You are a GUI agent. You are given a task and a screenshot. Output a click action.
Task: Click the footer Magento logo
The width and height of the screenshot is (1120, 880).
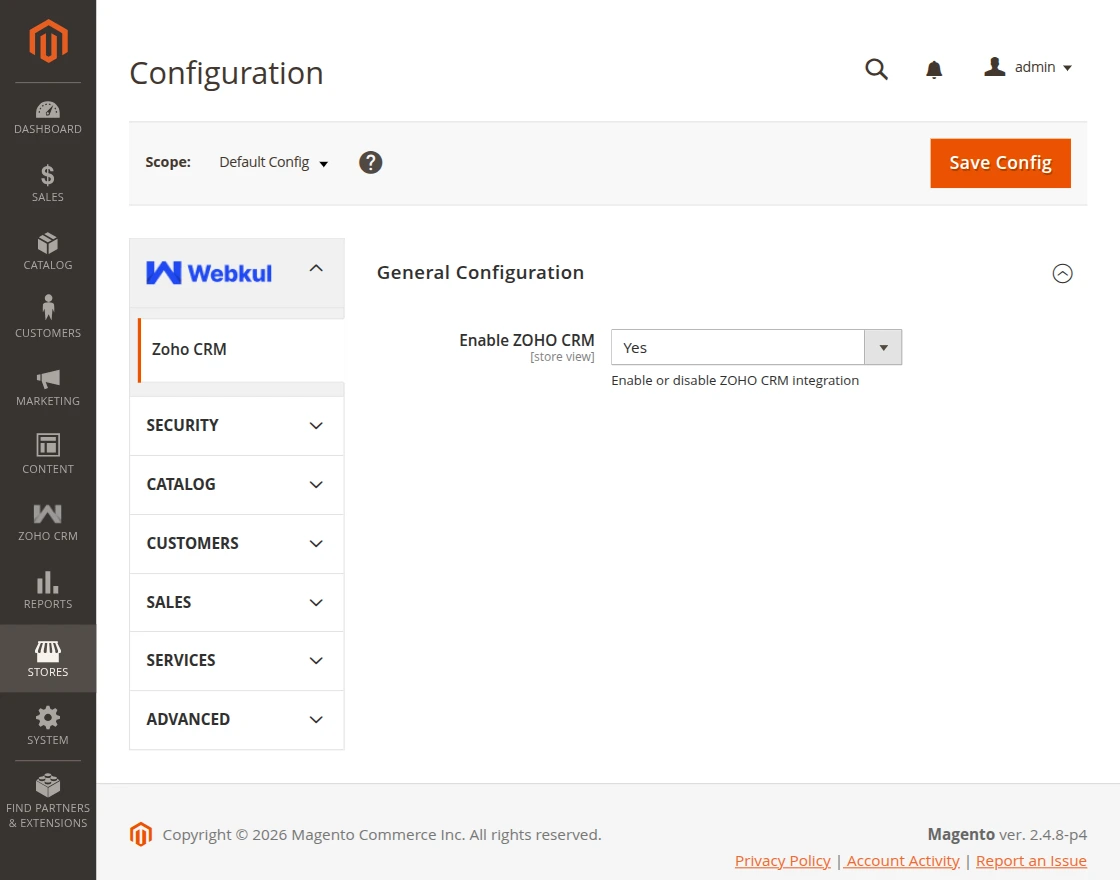[141, 834]
